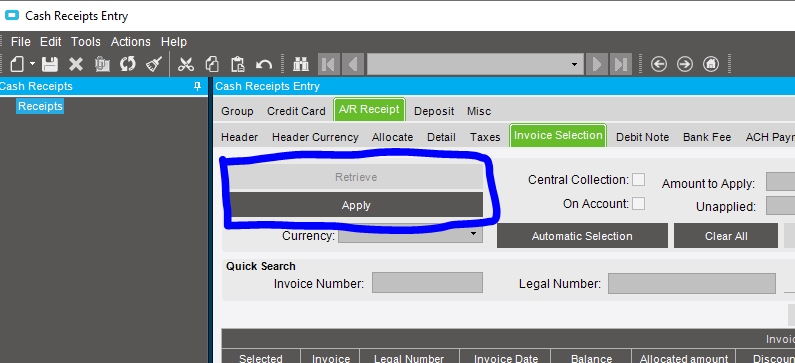Click the Forward circular arrow icon
This screenshot has width=795, height=363.
click(x=685, y=64)
